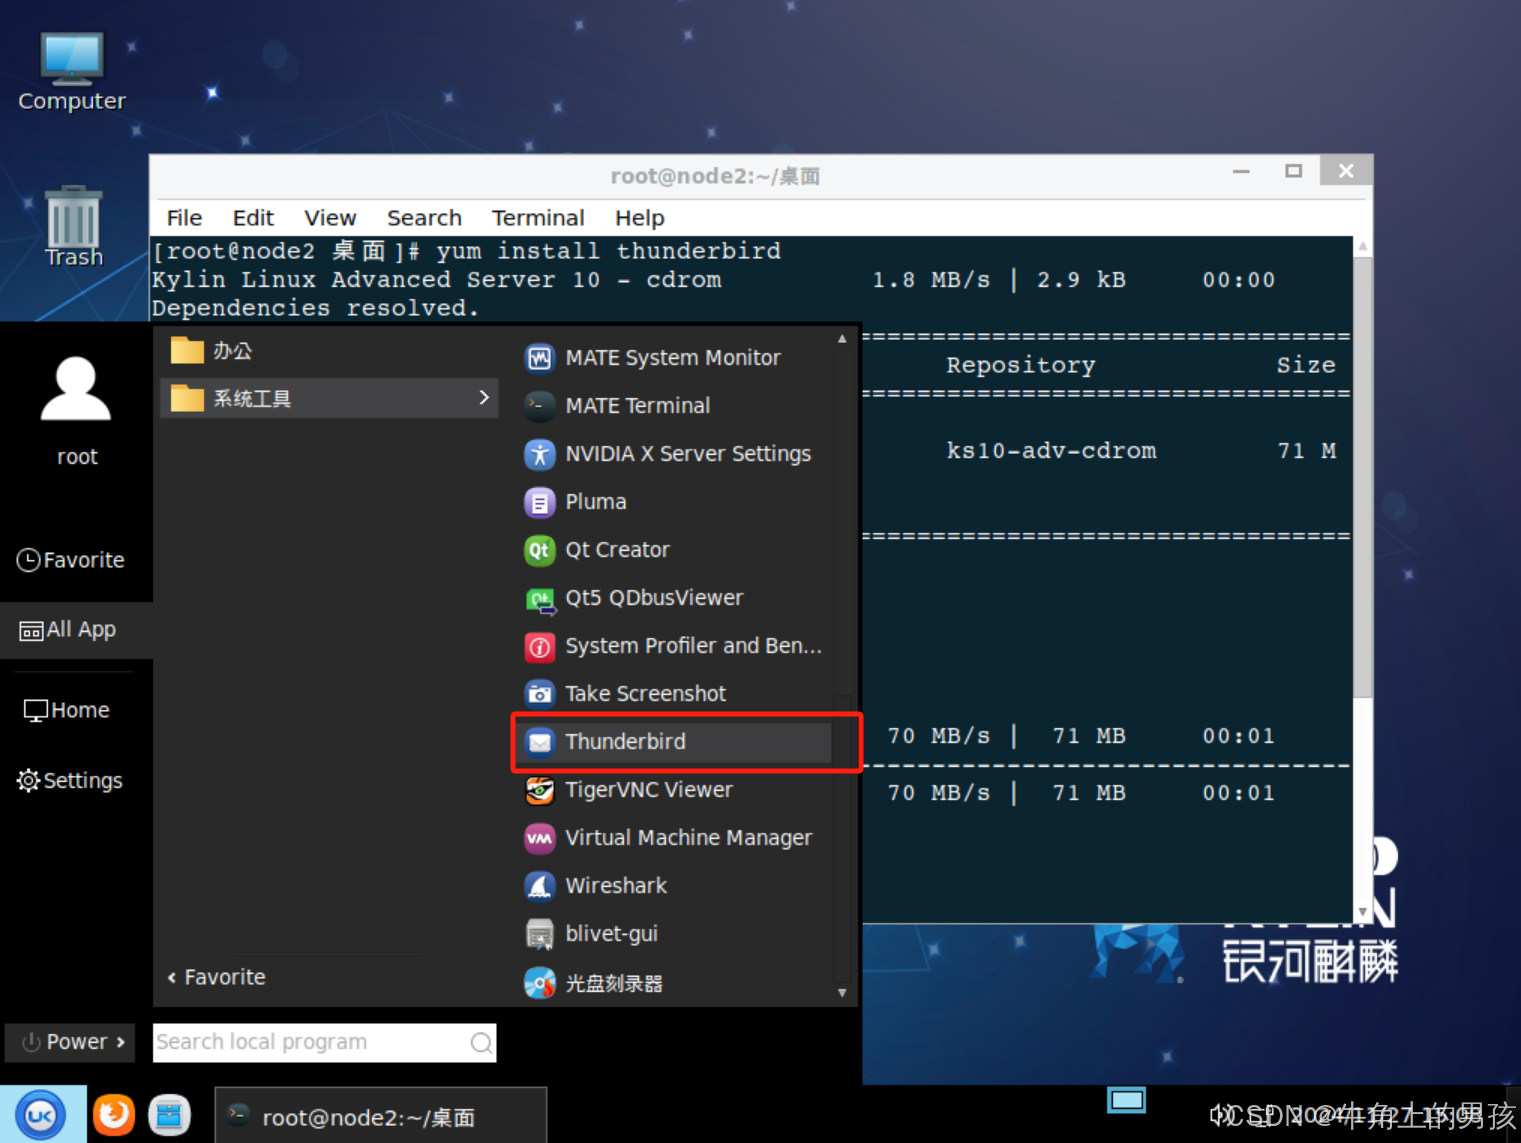1521x1143 pixels.
Task: Launch Firefox from the taskbar
Action: [114, 1114]
